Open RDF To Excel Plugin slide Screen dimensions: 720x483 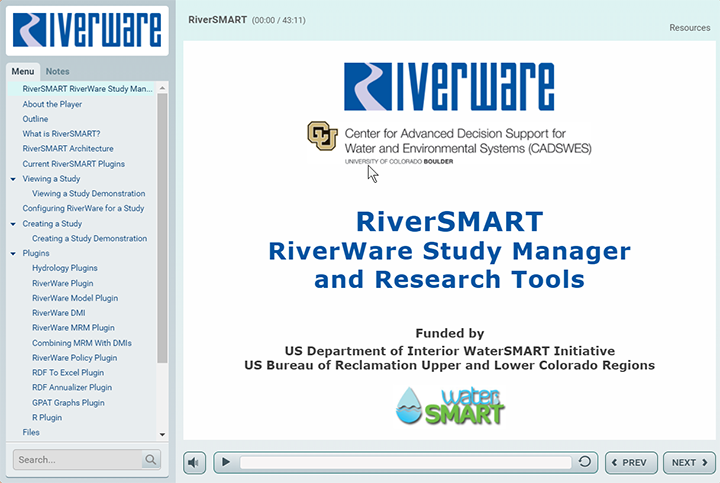point(68,372)
